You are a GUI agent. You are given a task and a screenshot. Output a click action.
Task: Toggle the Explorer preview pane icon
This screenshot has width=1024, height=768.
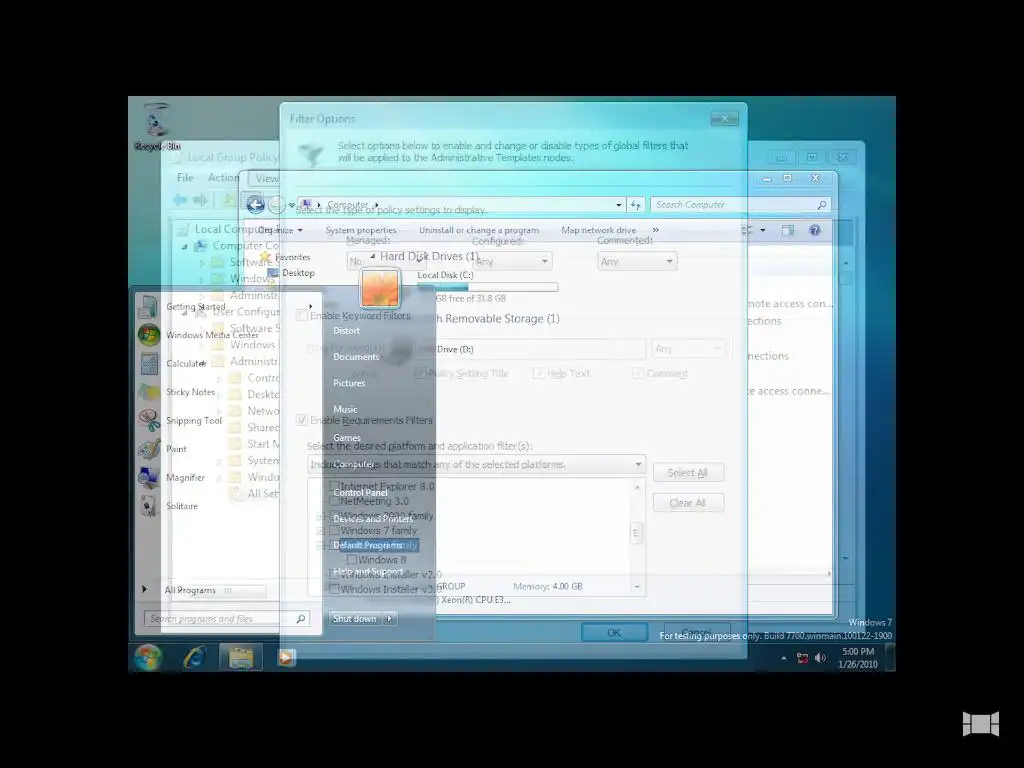(788, 230)
